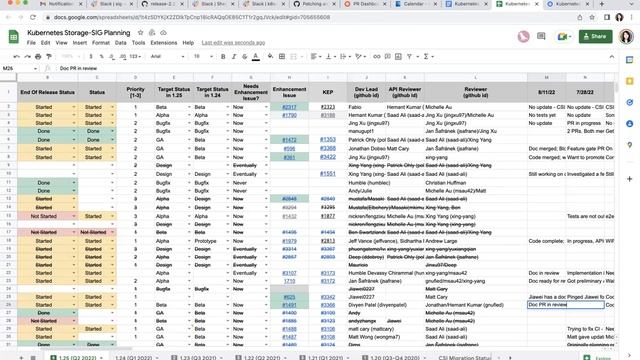Open the fill color picker
The width and height of the screenshot is (640, 360).
point(270,56)
